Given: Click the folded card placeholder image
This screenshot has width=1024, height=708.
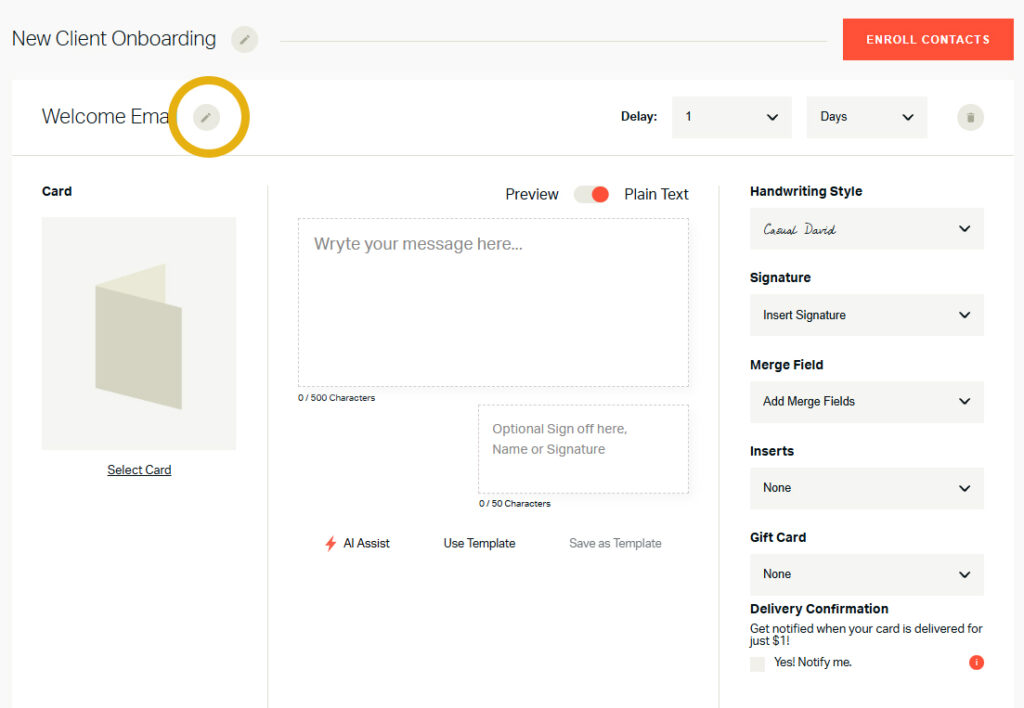Looking at the screenshot, I should 139,334.
